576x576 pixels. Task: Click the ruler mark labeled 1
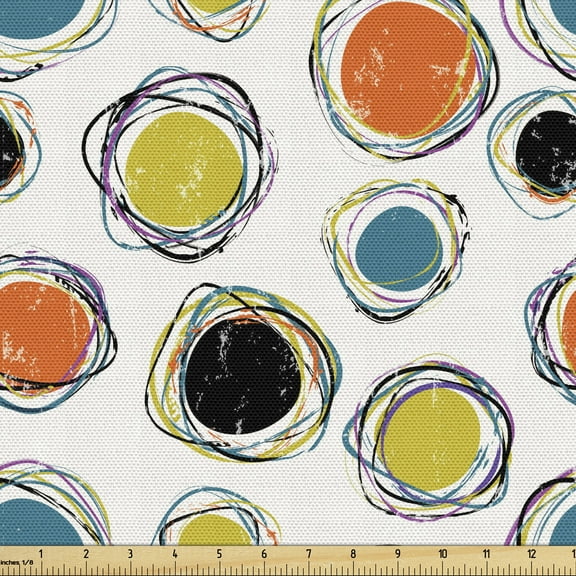click(41, 554)
